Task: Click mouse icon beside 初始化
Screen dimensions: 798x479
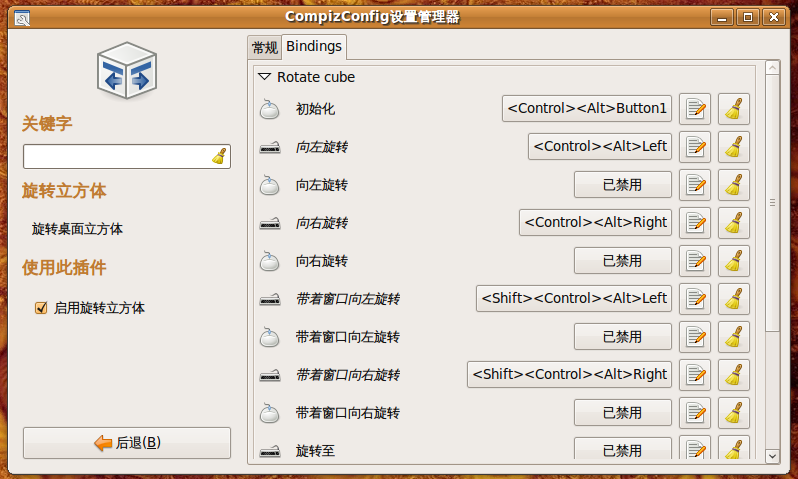Action: [269, 109]
